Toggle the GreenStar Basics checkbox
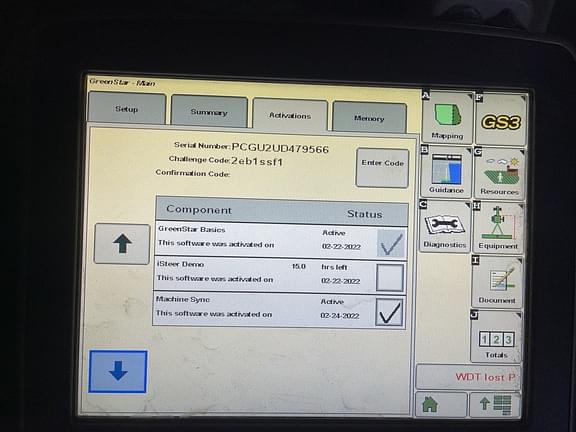This screenshot has height=432, width=576. (391, 243)
